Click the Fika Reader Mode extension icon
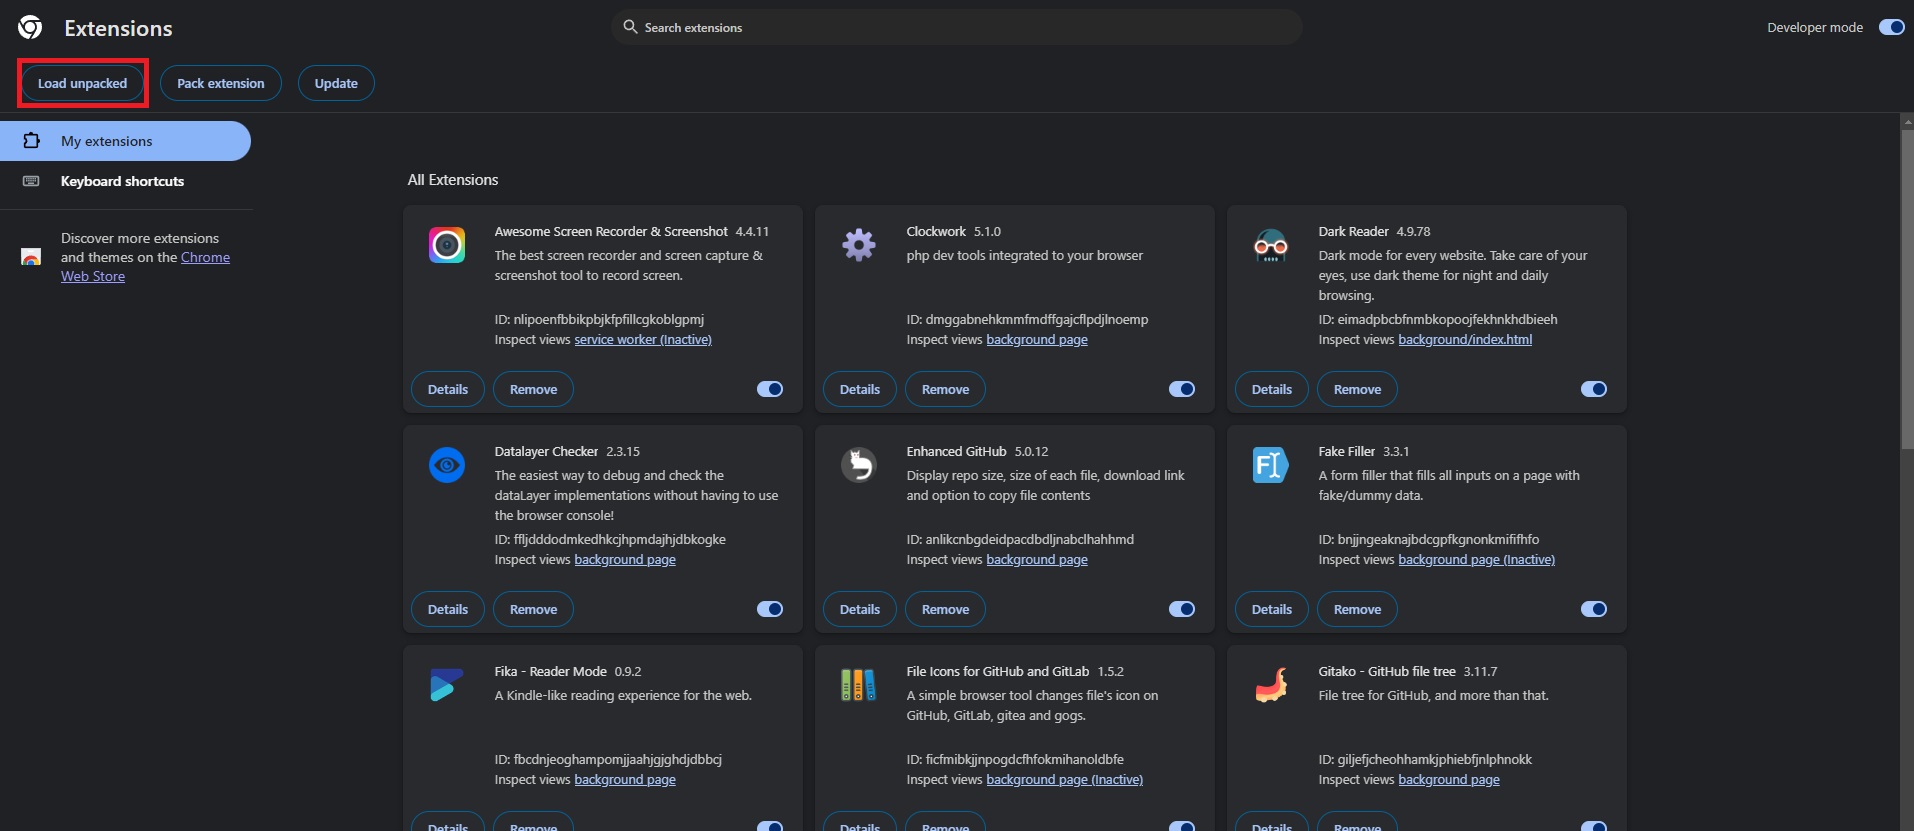 447,685
